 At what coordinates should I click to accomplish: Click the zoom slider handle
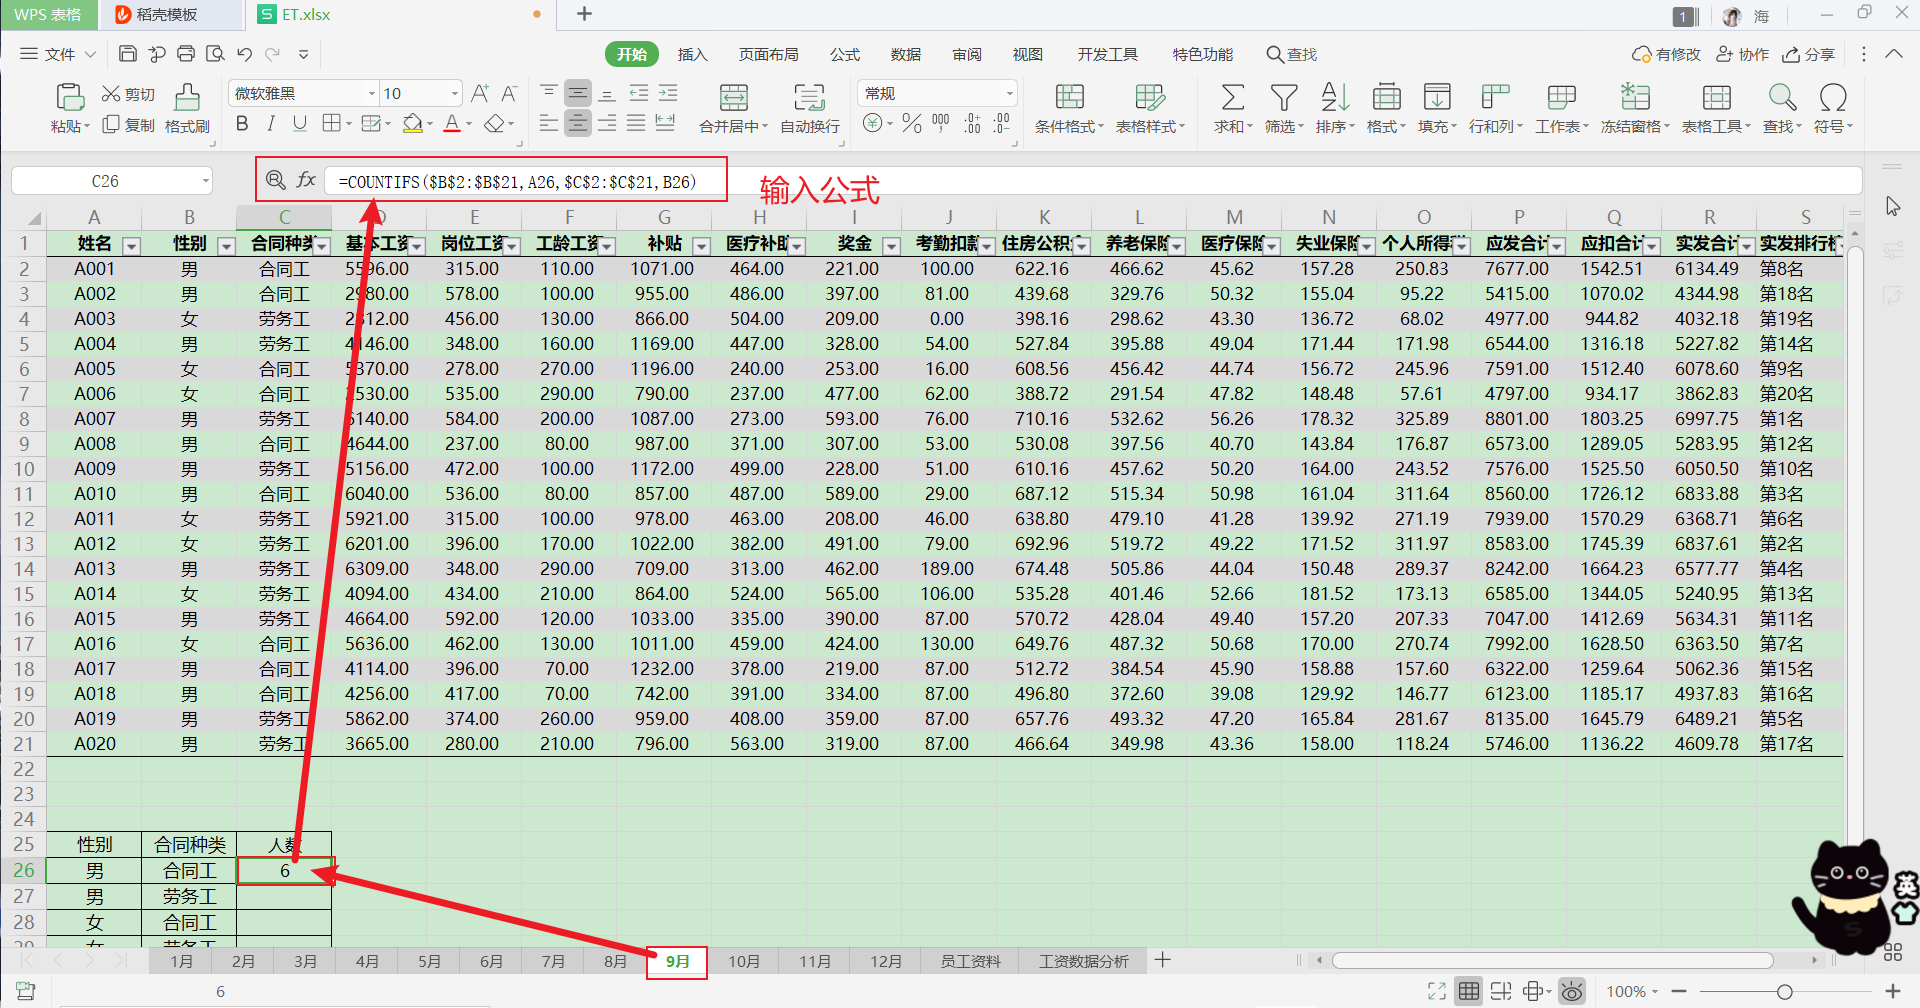click(x=1784, y=991)
